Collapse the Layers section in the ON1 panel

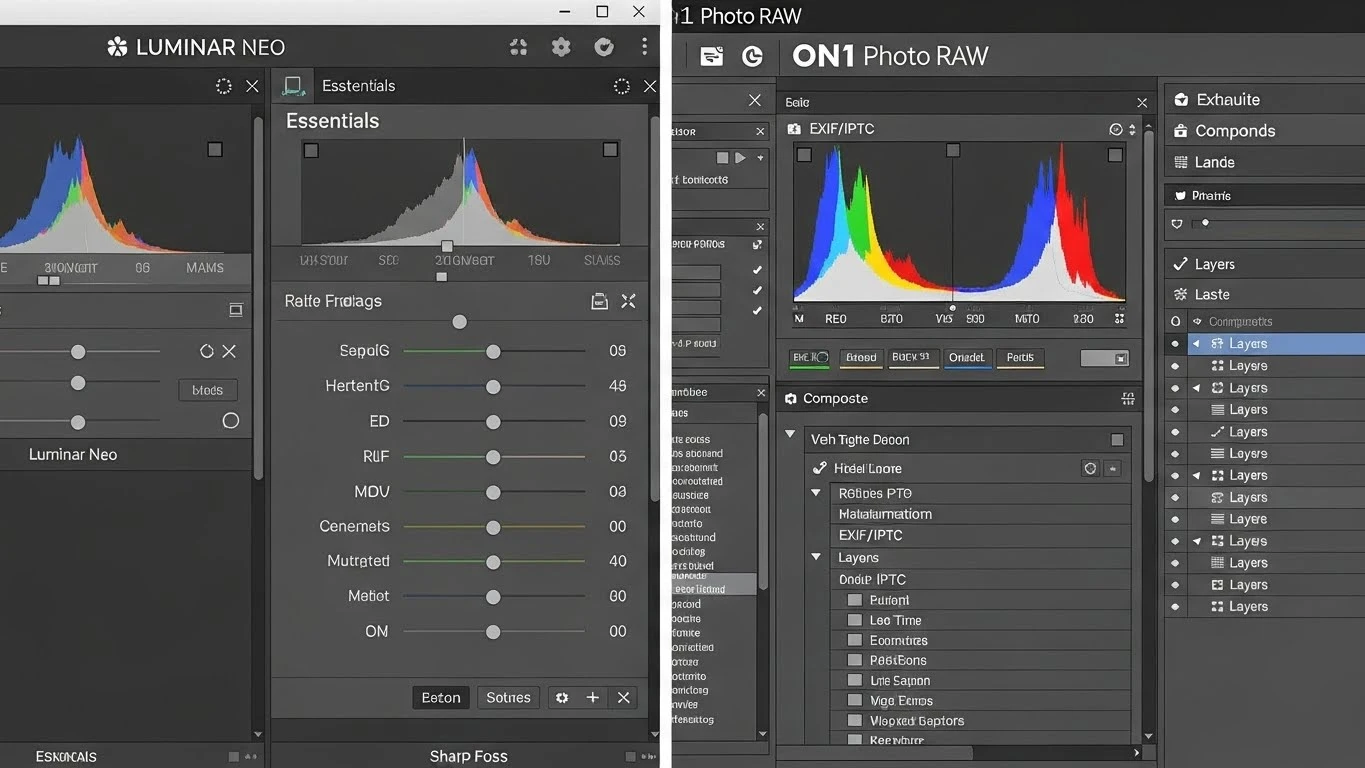pos(815,558)
